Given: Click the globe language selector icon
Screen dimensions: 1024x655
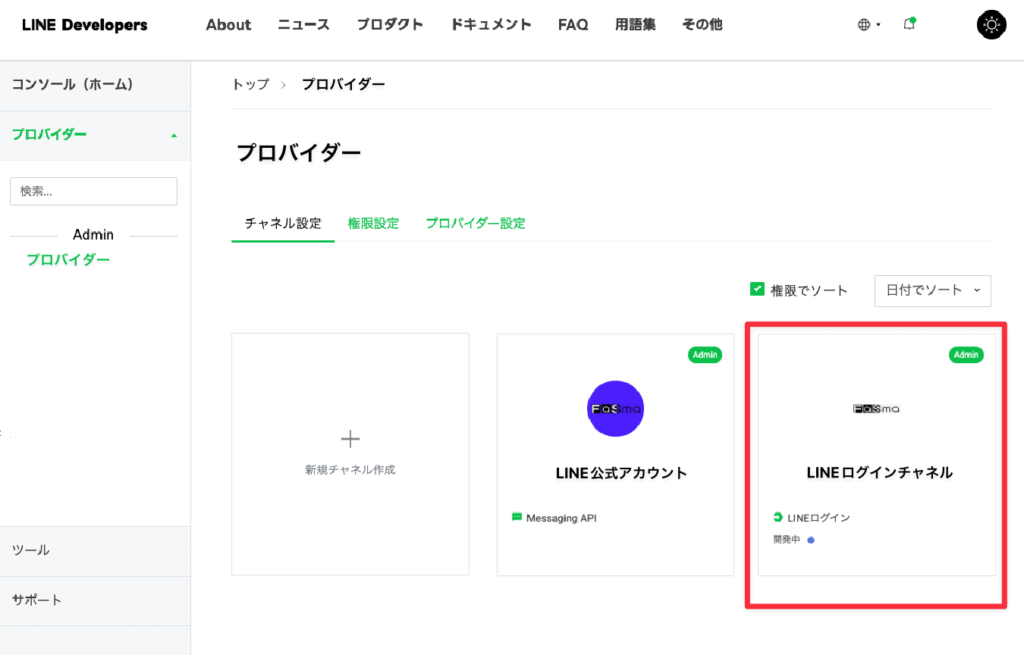Looking at the screenshot, I should 864,25.
